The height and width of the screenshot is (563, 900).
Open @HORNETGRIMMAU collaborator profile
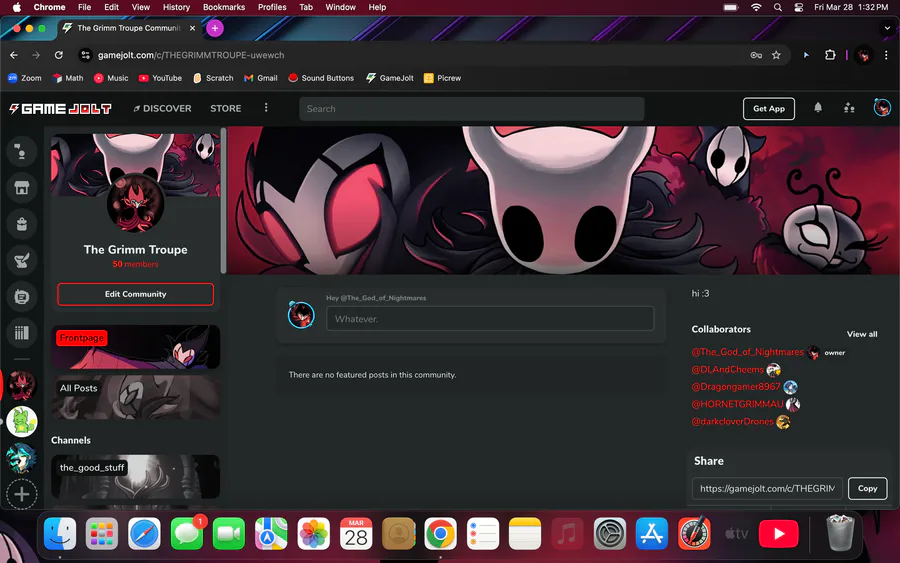pyautogui.click(x=738, y=404)
